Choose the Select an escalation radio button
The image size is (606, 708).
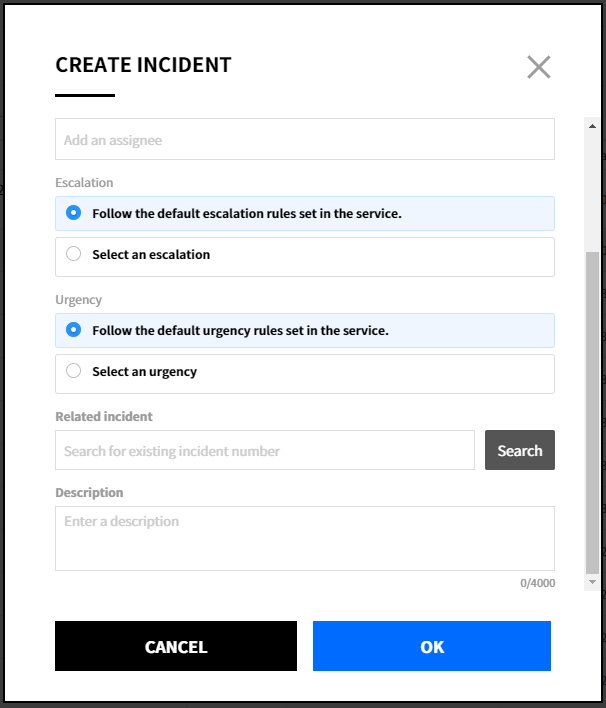tap(73, 254)
